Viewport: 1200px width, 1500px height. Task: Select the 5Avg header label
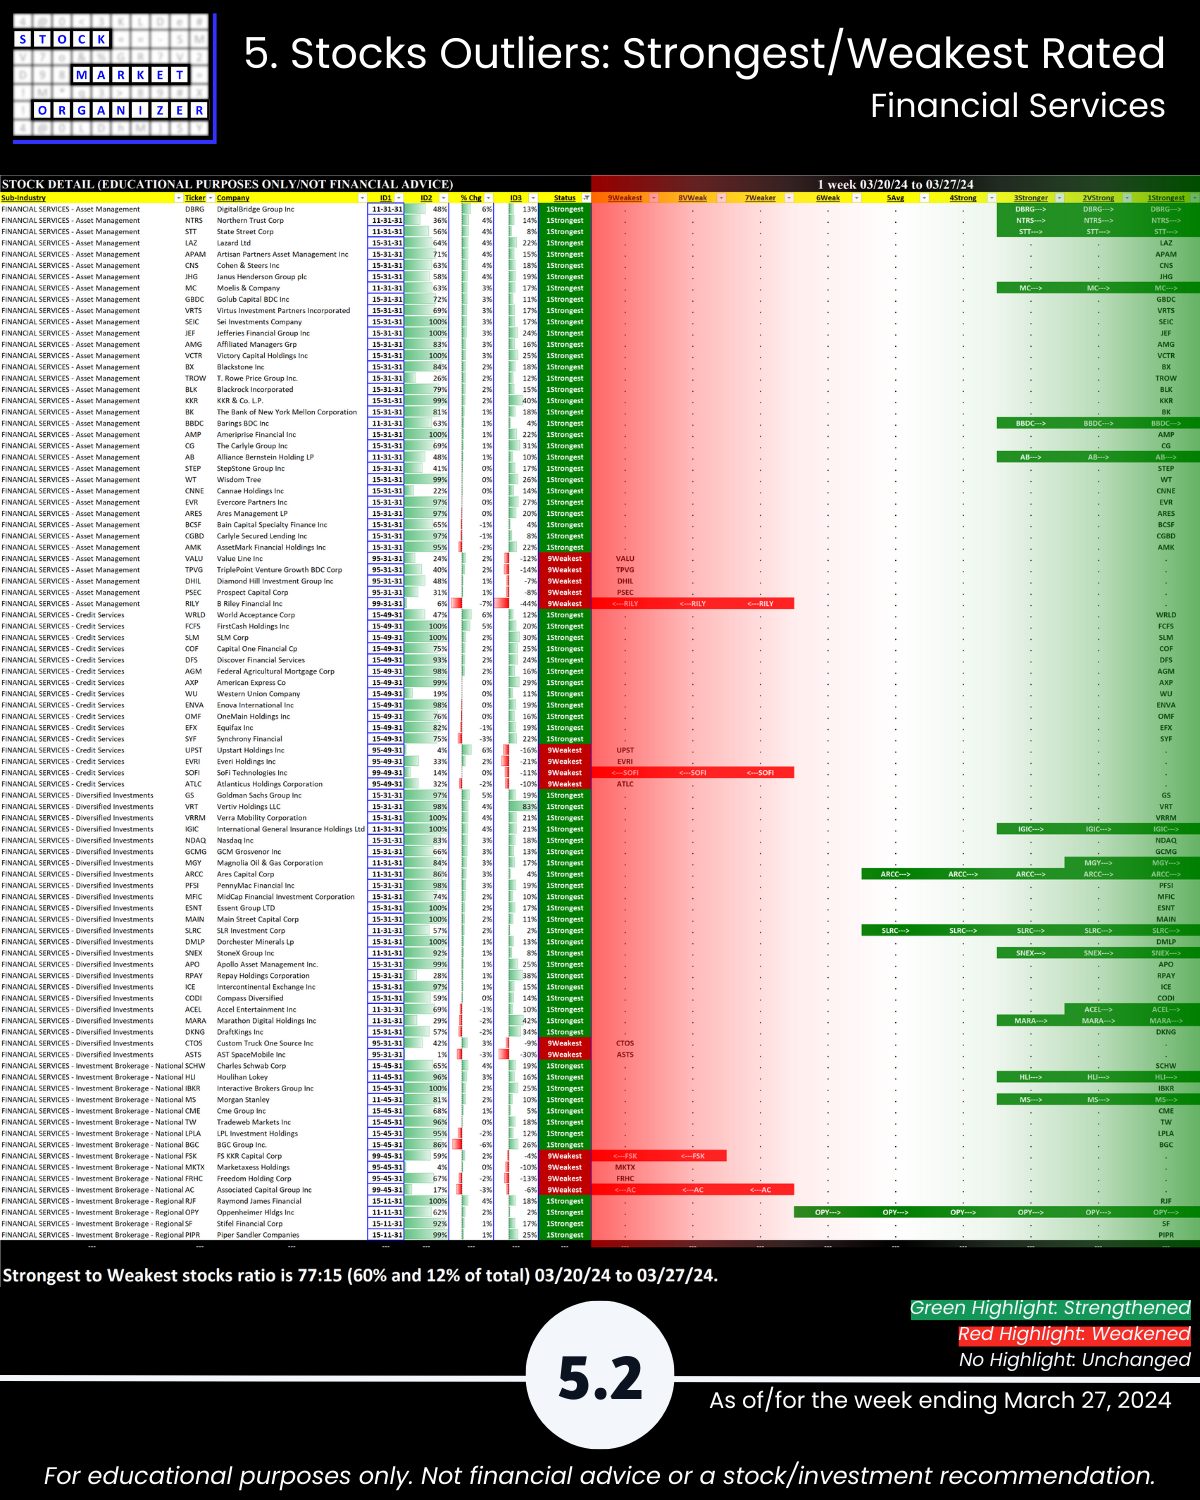[x=895, y=198]
